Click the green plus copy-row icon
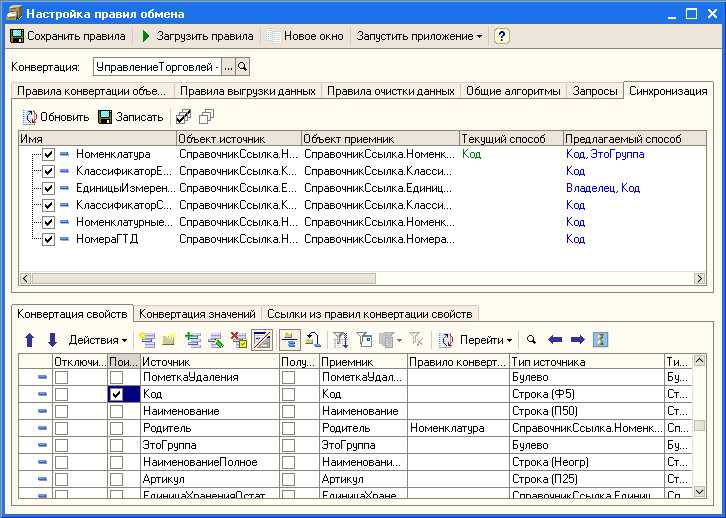 tap(193, 340)
